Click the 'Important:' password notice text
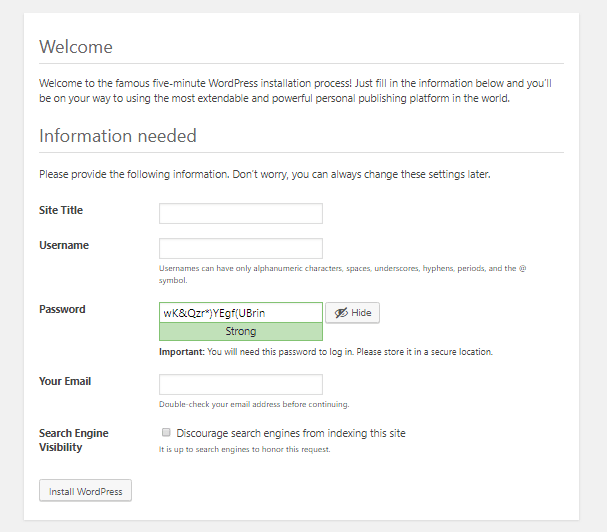Image resolution: width=607 pixels, height=532 pixels. pos(326,352)
